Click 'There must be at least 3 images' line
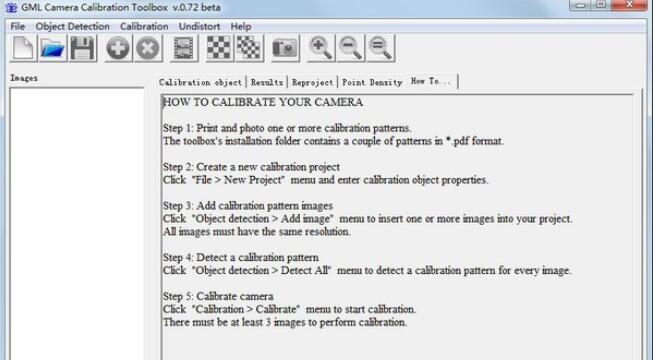 tap(285, 322)
